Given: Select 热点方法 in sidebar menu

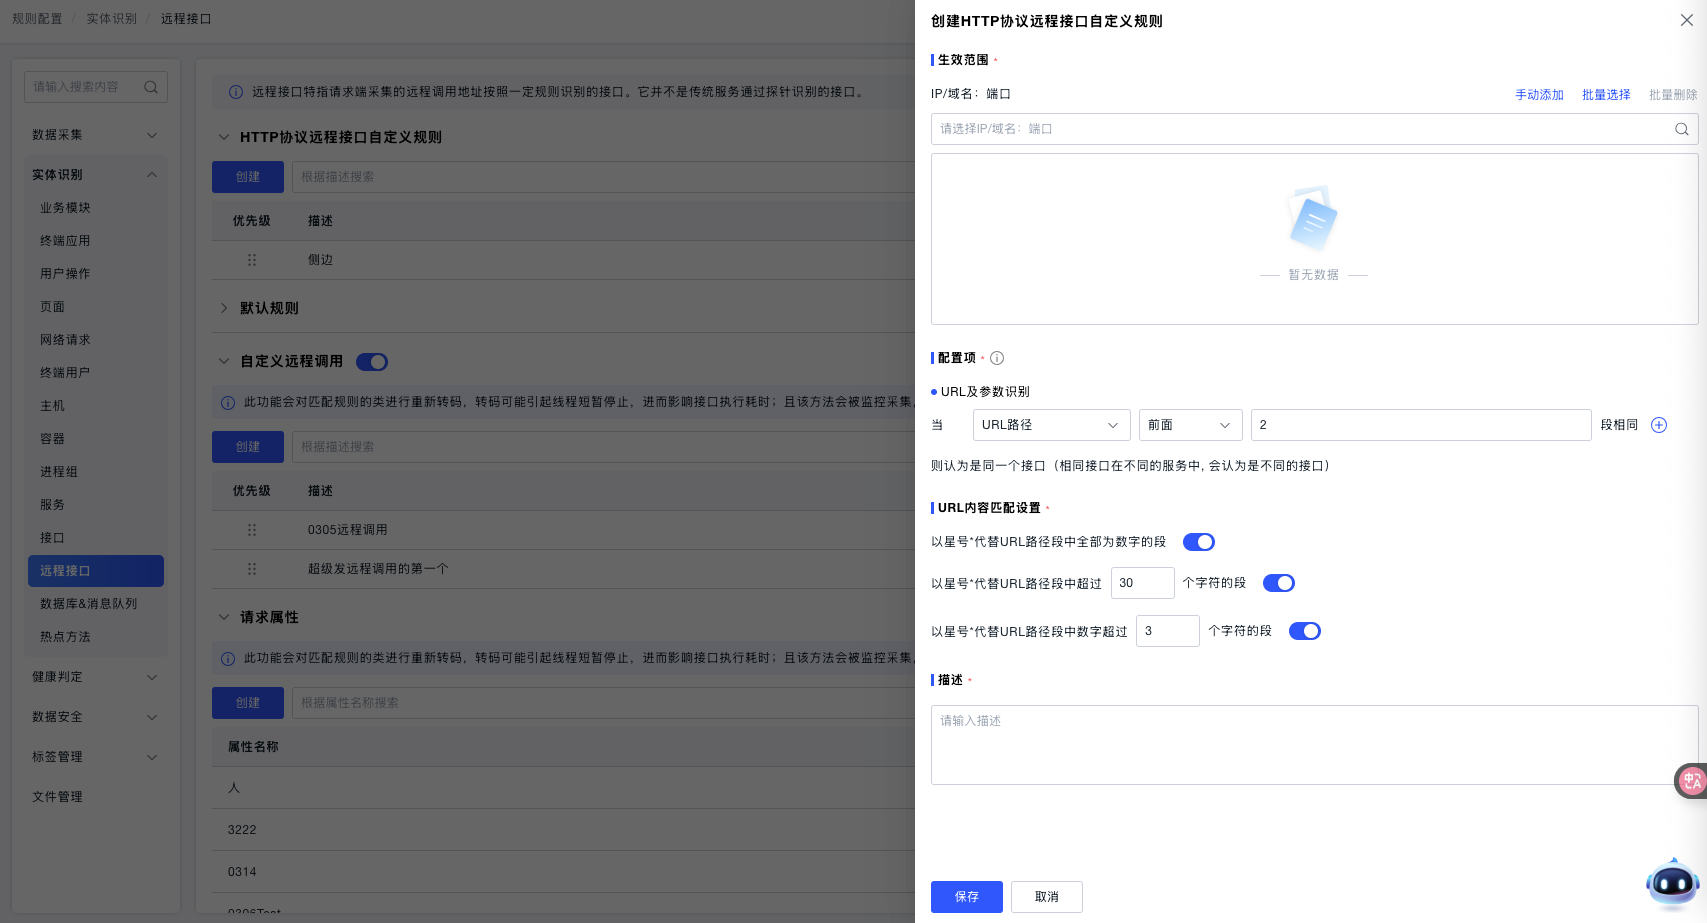Looking at the screenshot, I should pyautogui.click(x=65, y=637).
